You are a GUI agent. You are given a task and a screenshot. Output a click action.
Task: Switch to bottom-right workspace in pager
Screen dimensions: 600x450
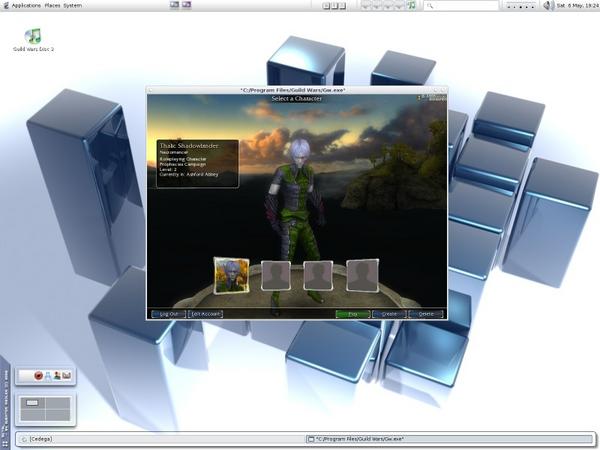tap(58, 415)
